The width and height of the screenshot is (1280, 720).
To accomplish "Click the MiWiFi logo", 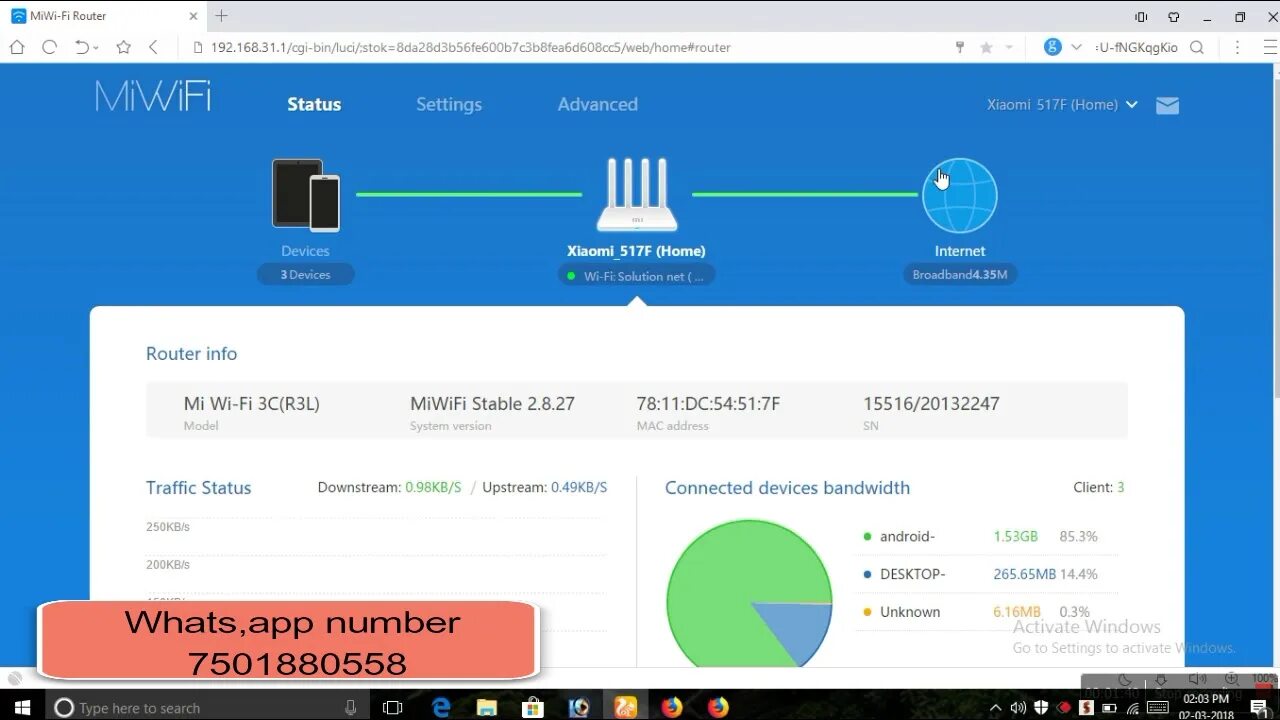I will [x=153, y=97].
